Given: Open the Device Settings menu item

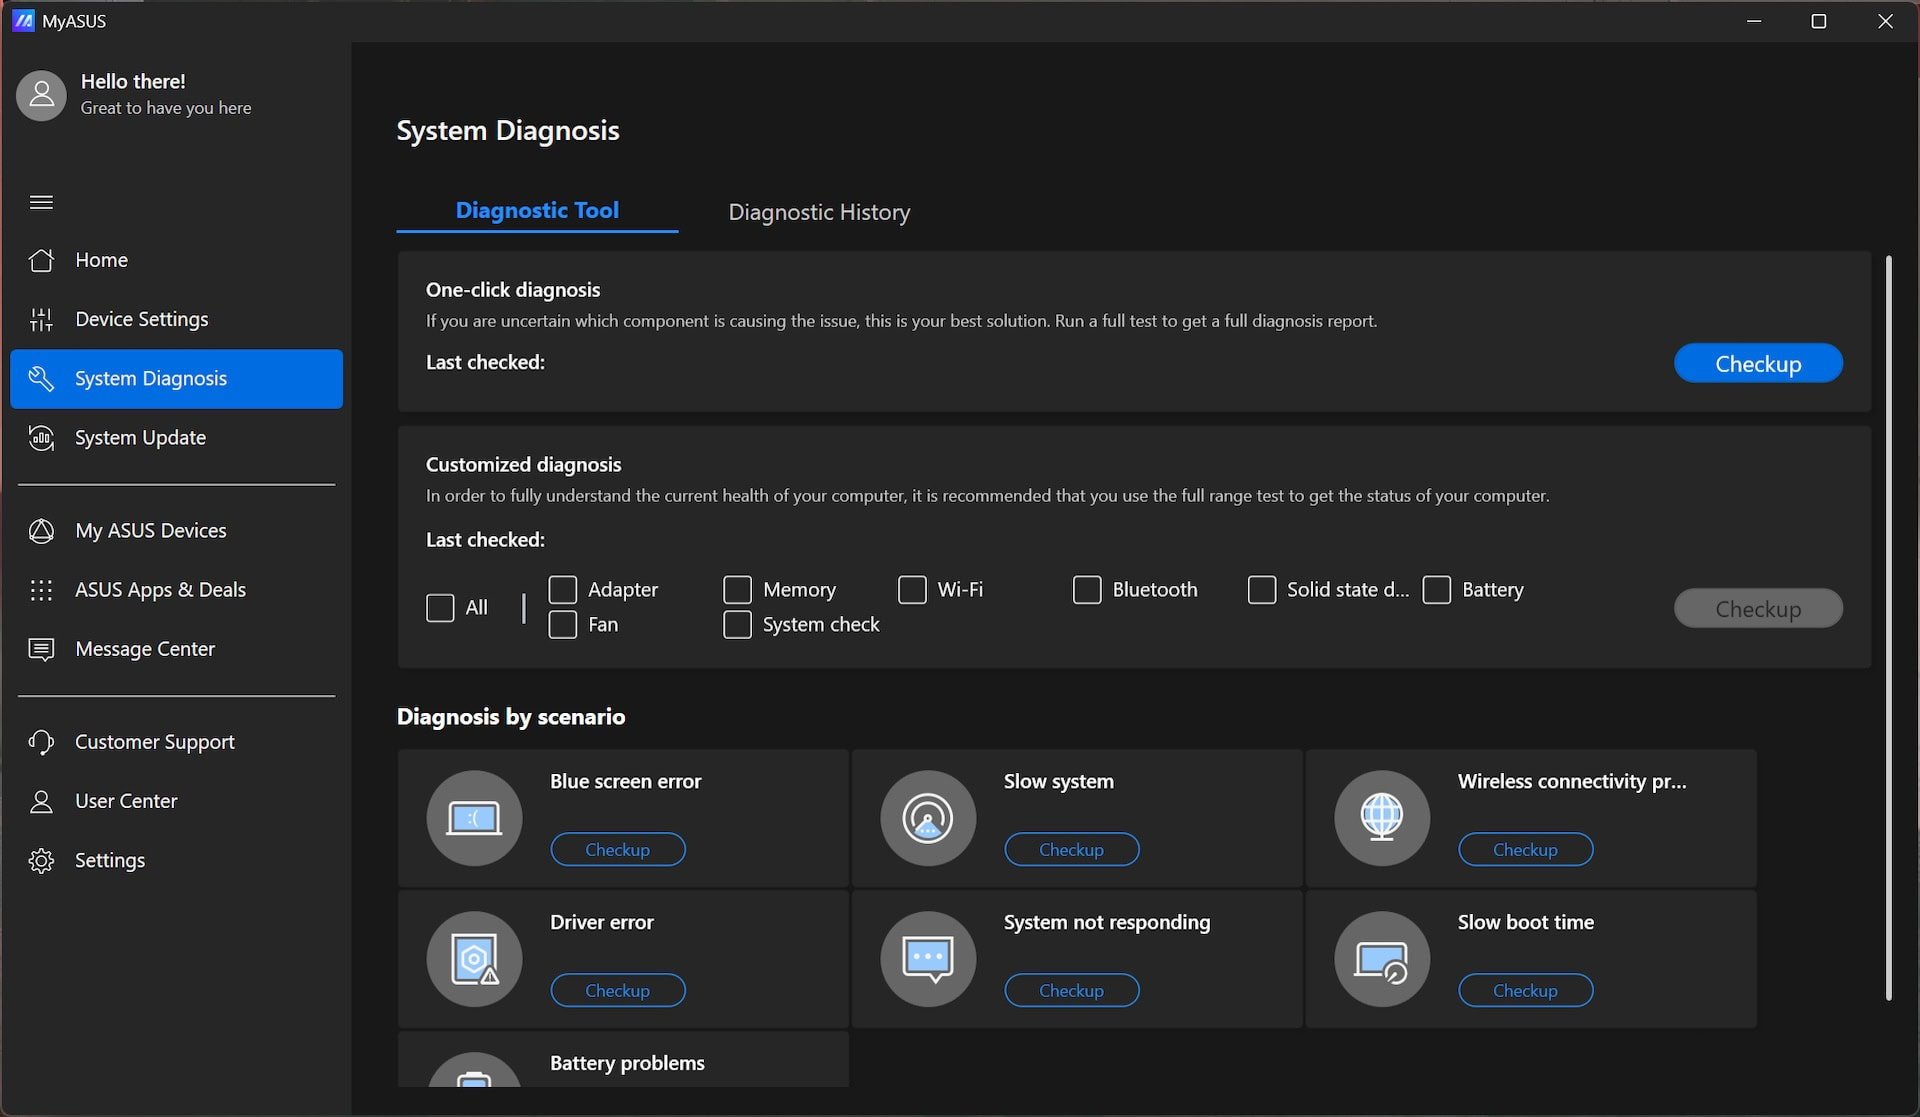Looking at the screenshot, I should tap(141, 320).
